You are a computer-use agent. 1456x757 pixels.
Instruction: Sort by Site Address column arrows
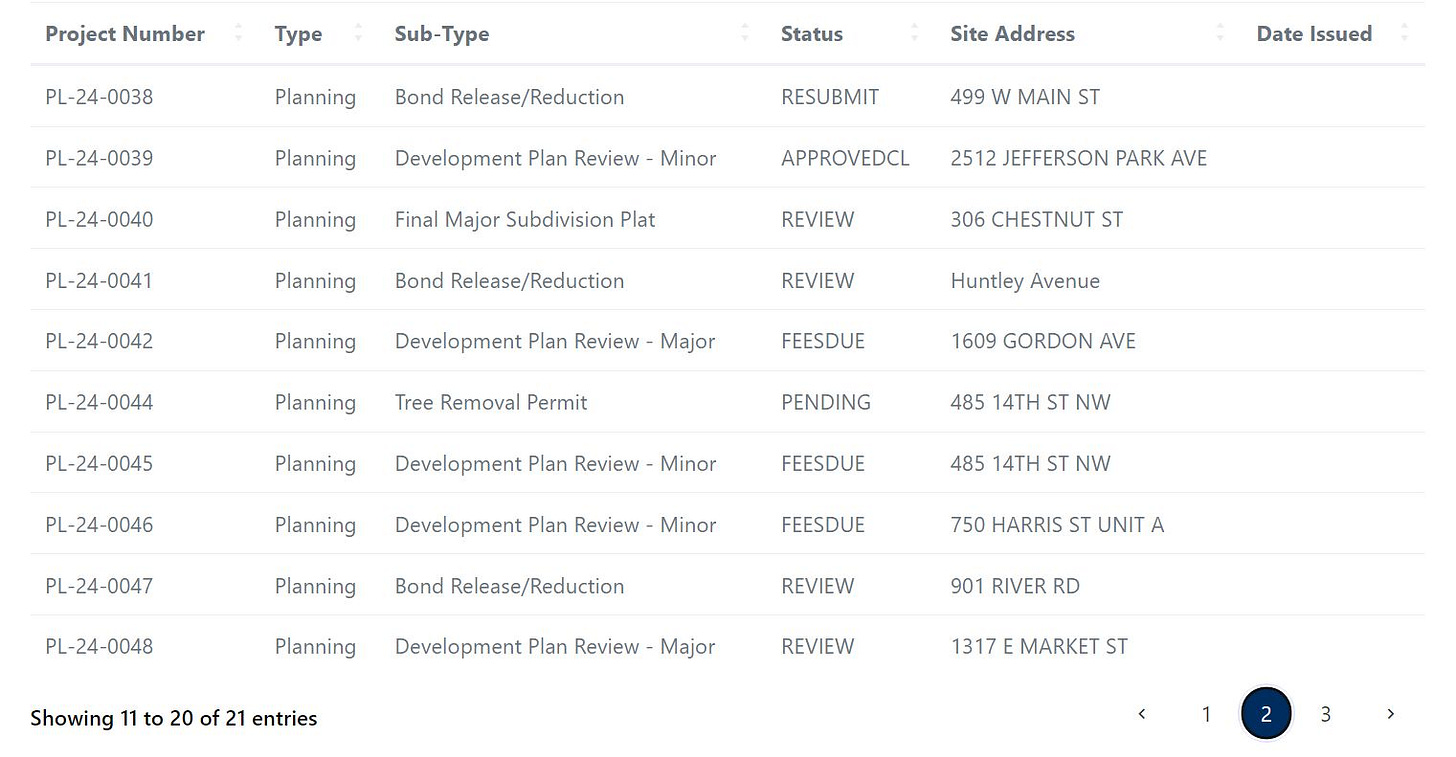[1220, 34]
